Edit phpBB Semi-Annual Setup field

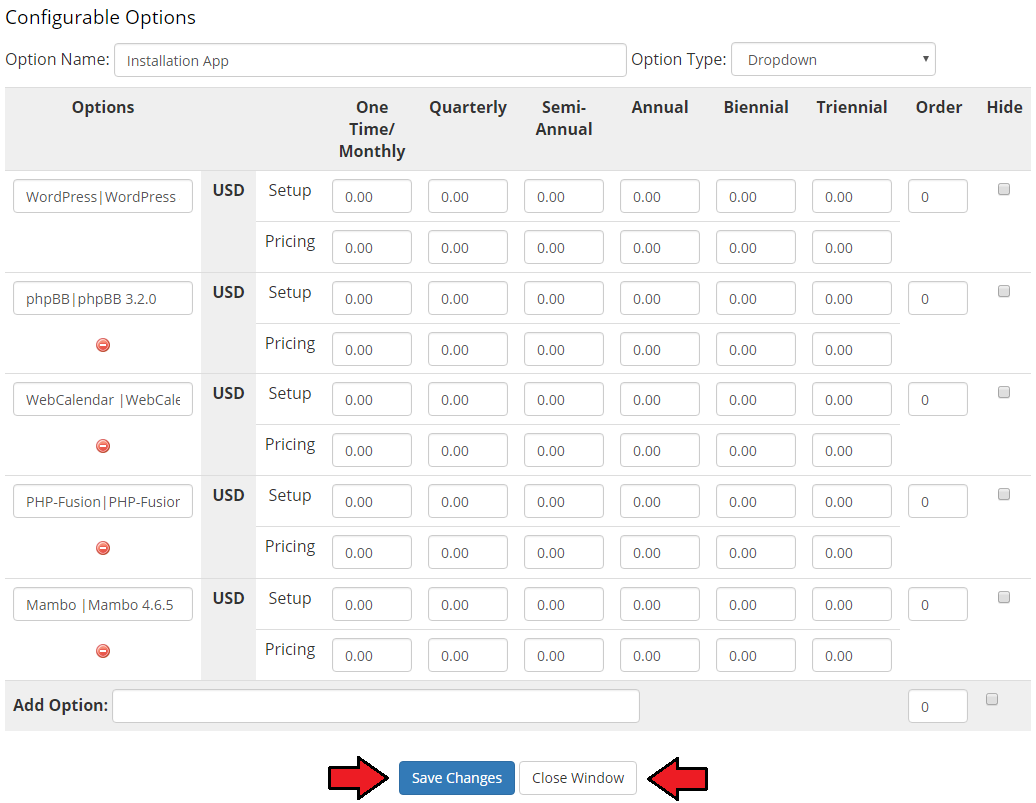point(564,298)
